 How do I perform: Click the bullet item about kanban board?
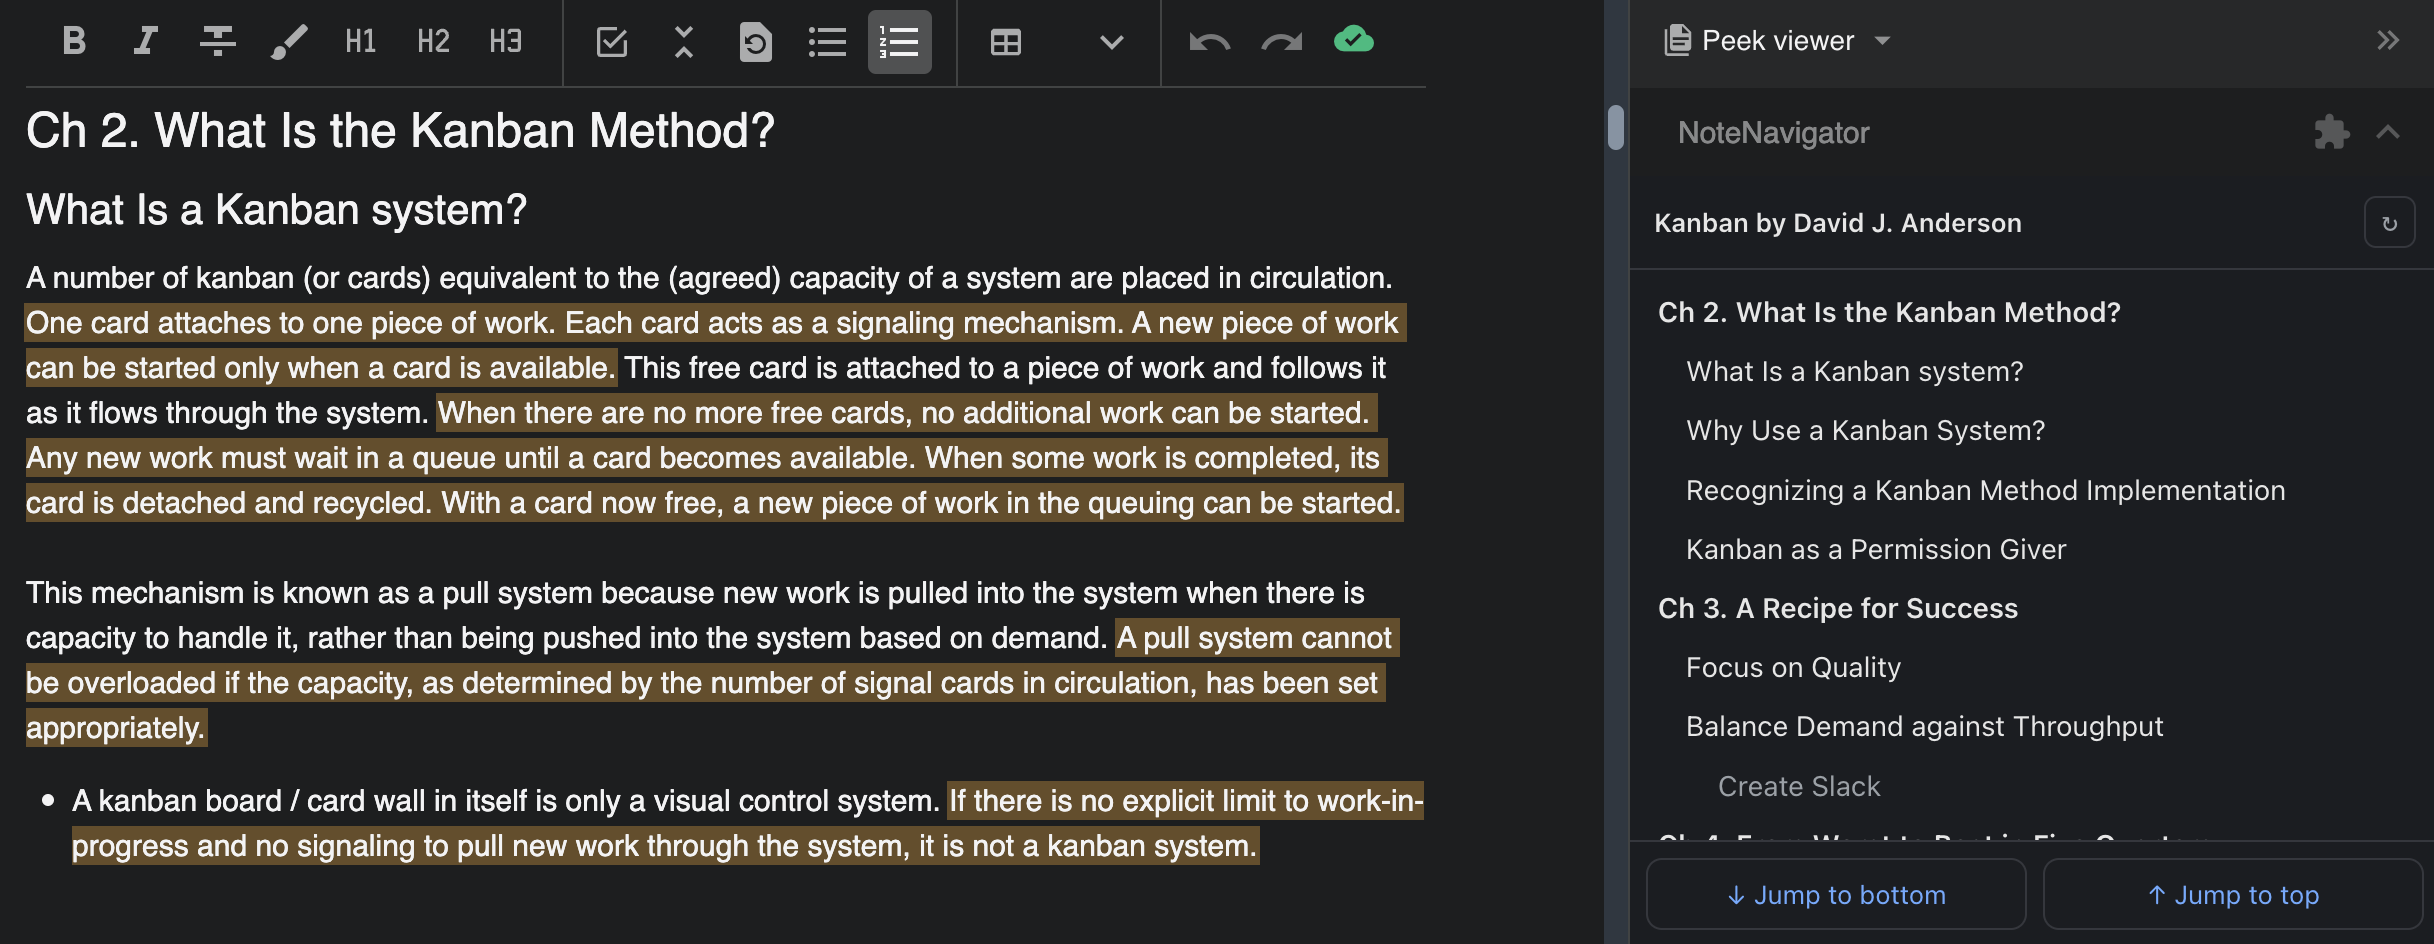point(747,823)
